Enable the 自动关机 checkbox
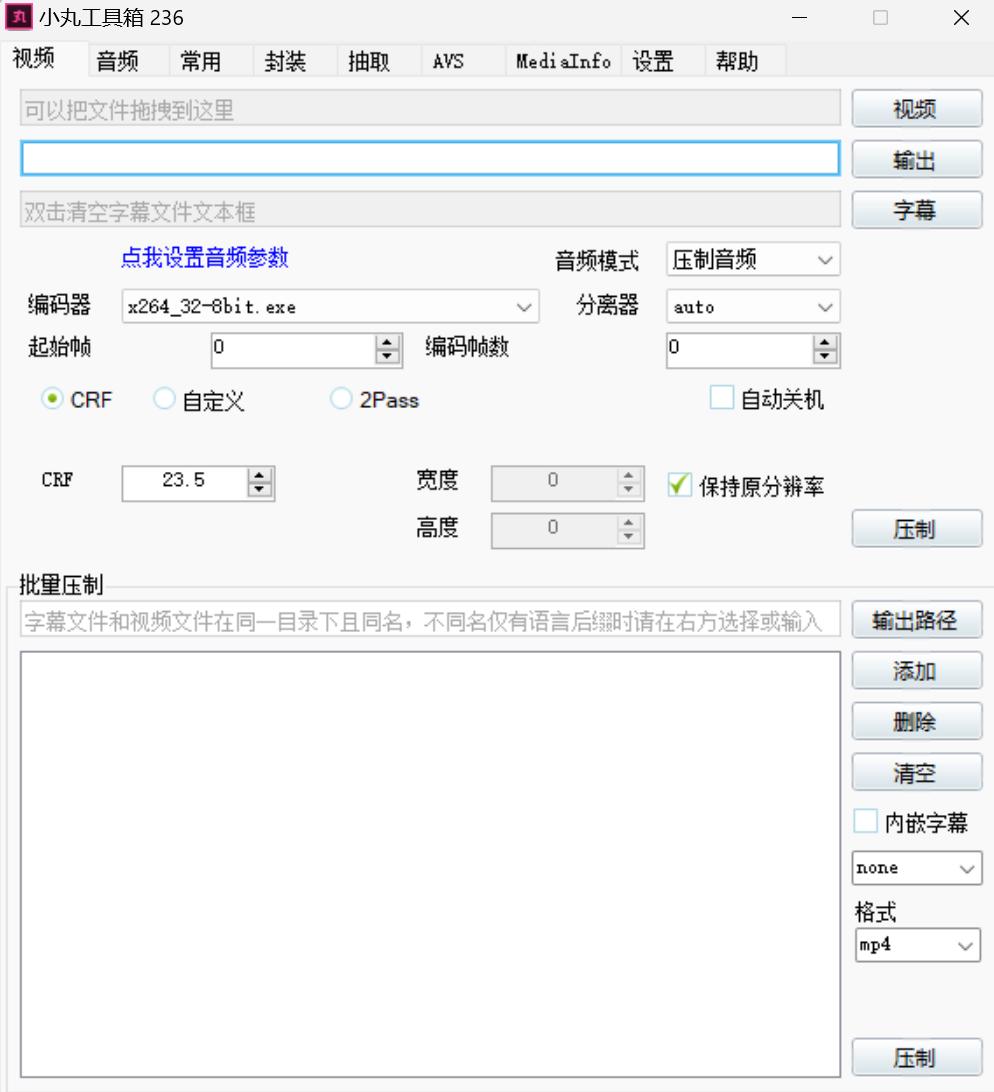 click(721, 399)
